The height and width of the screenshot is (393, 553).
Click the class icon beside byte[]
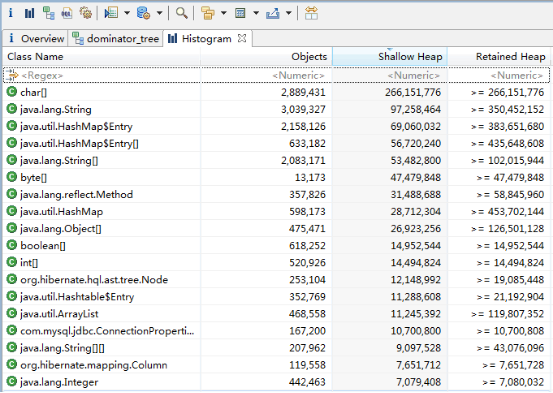pyautogui.click(x=12, y=177)
